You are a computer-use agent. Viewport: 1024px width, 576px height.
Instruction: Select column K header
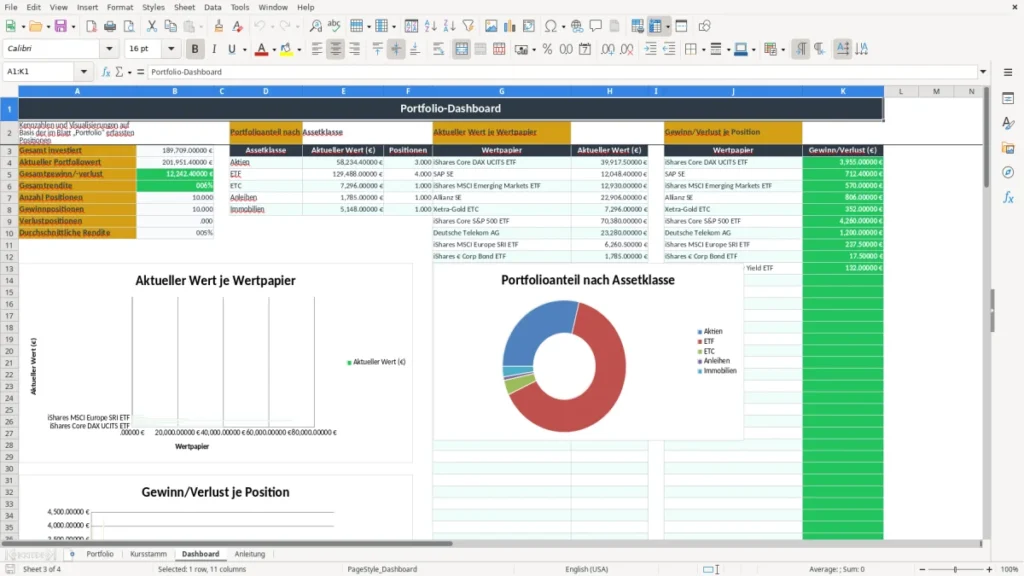pyautogui.click(x=842, y=91)
